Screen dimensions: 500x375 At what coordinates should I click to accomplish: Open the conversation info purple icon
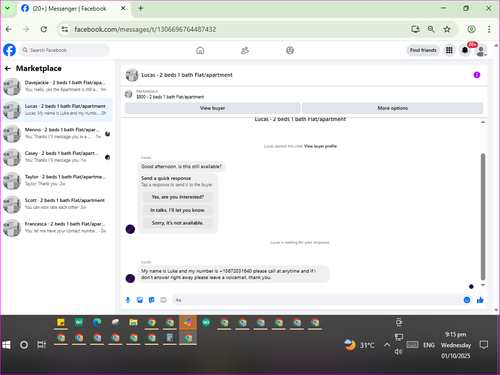[x=477, y=75]
